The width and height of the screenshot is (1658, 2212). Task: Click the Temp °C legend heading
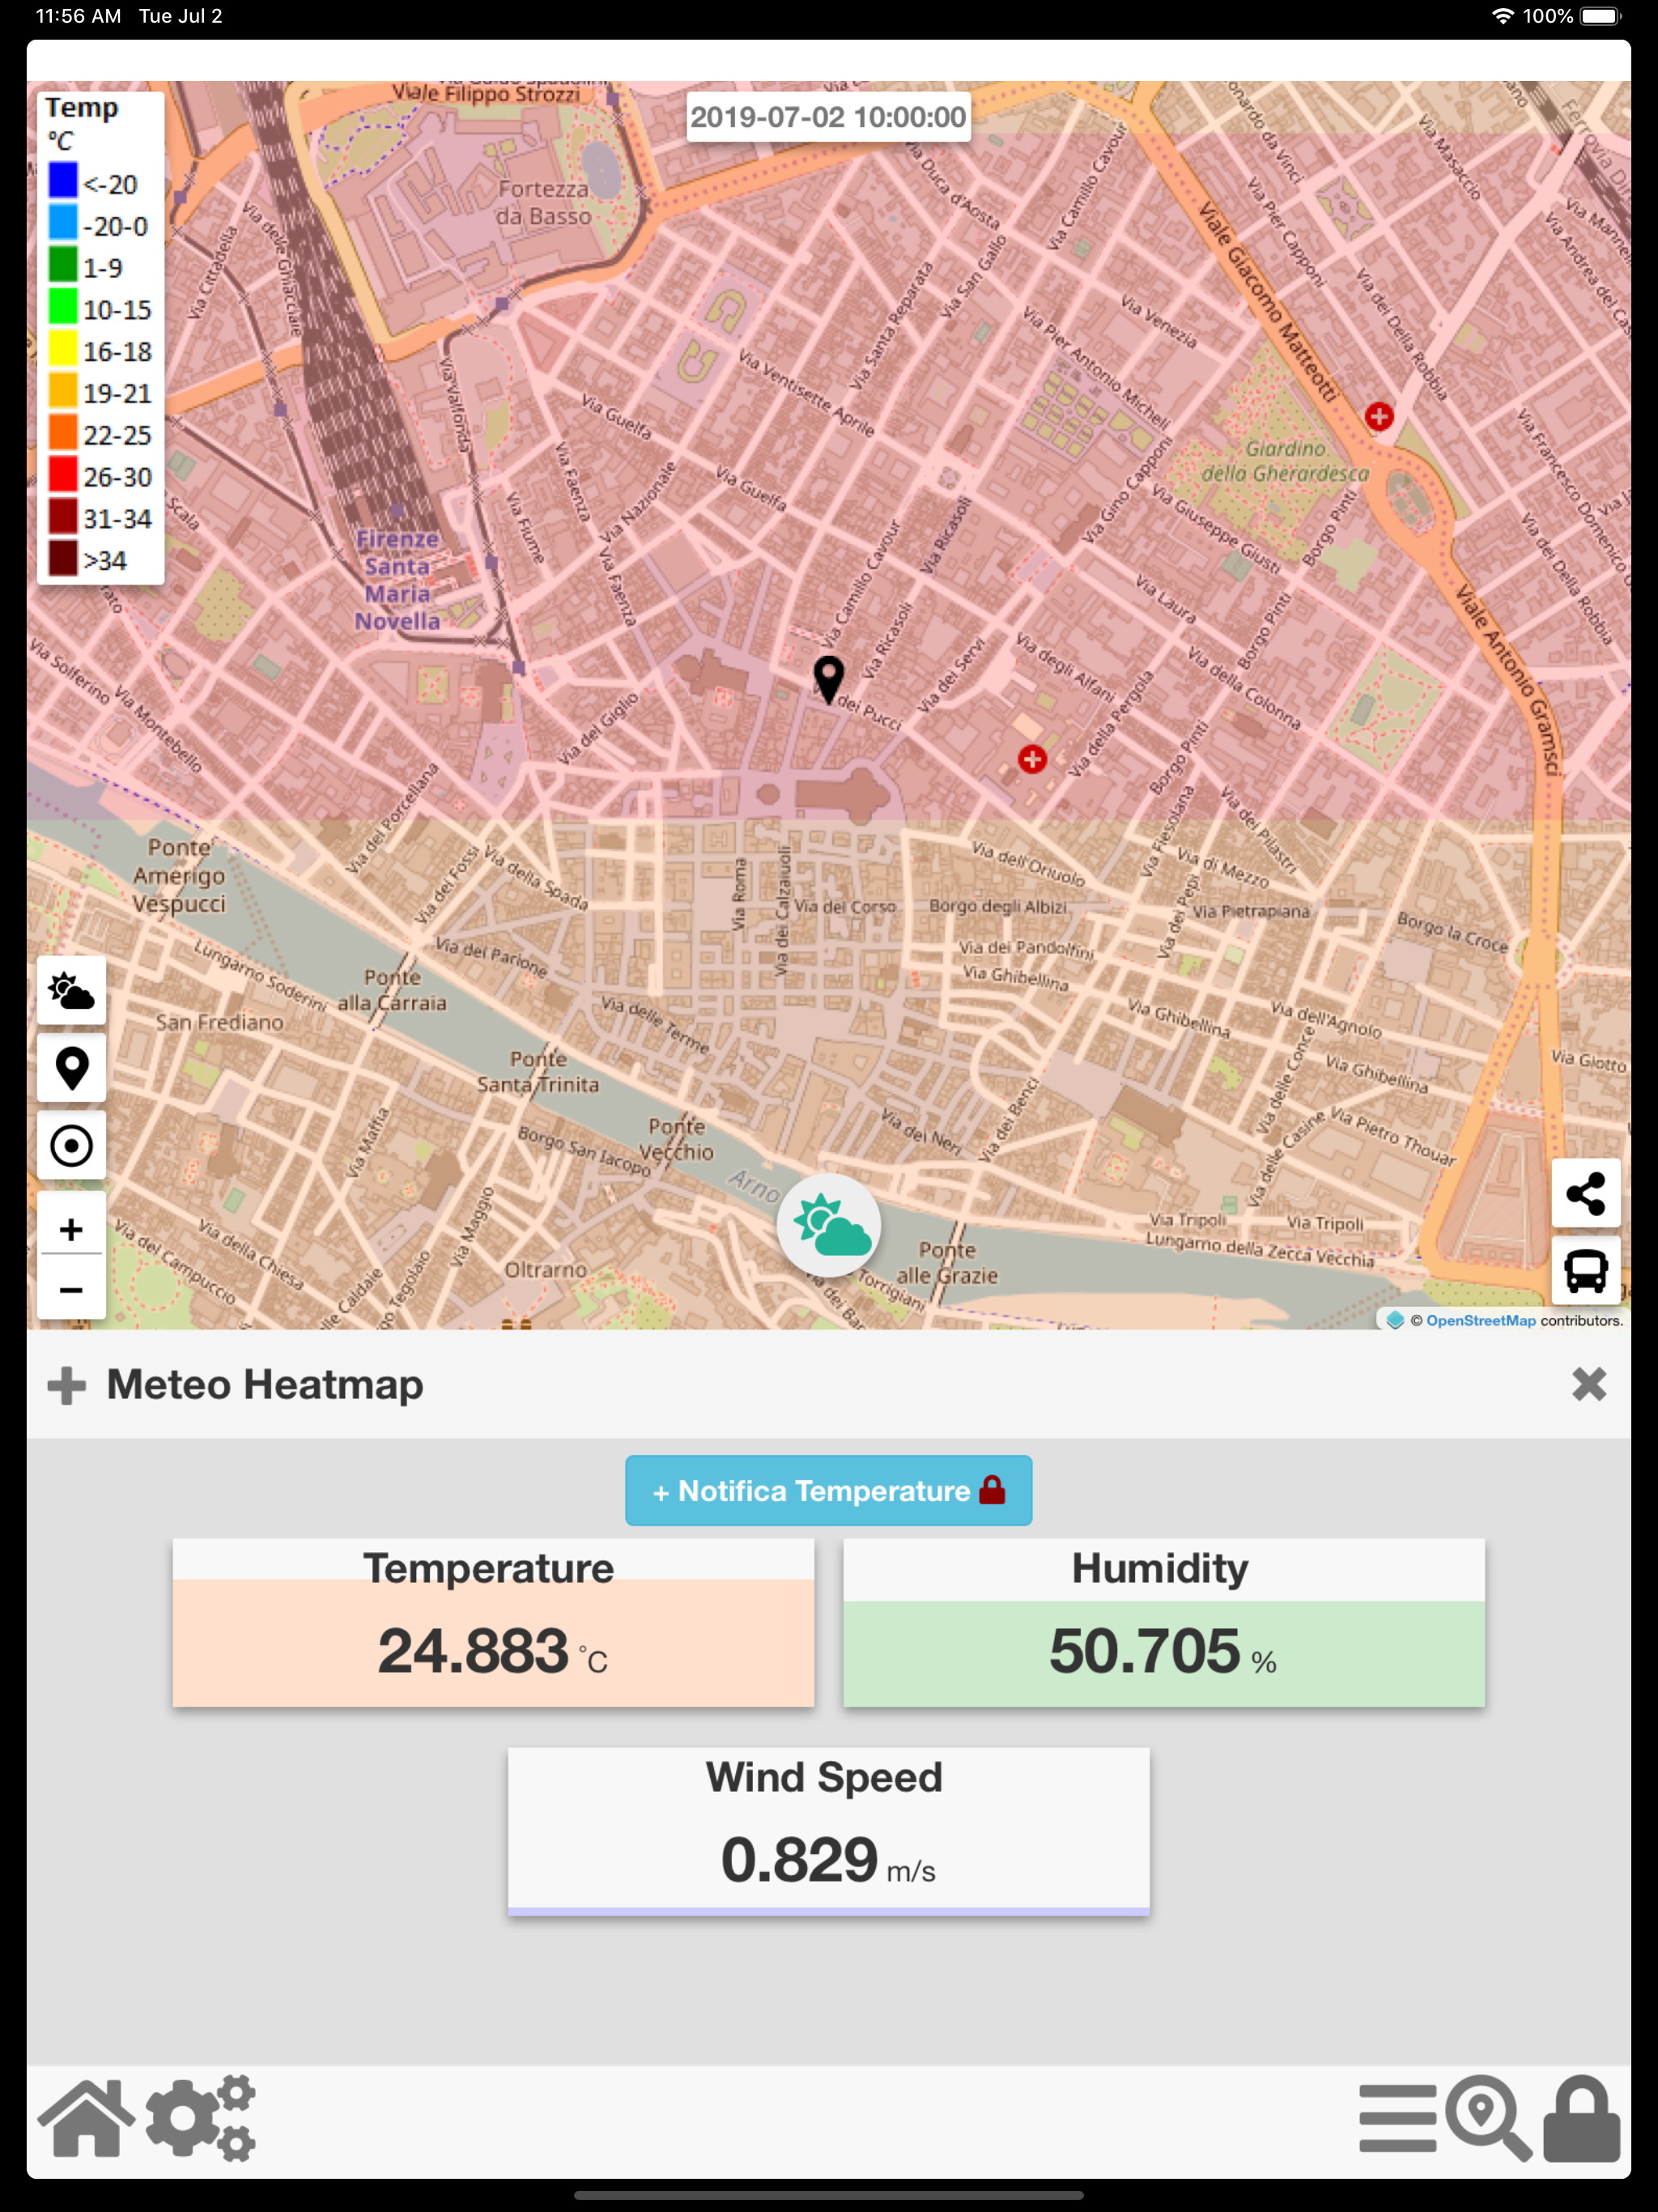pyautogui.click(x=81, y=123)
